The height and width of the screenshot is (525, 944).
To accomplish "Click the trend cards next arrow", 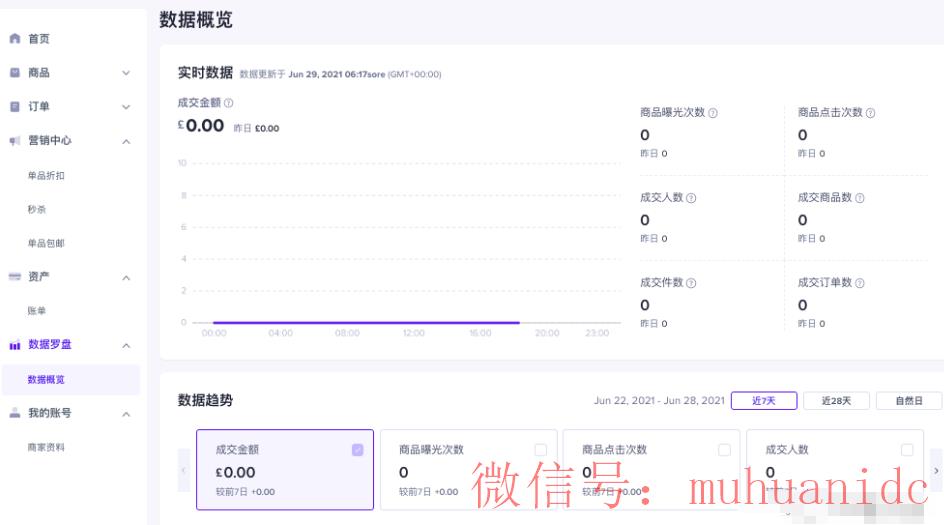I will coord(936,470).
